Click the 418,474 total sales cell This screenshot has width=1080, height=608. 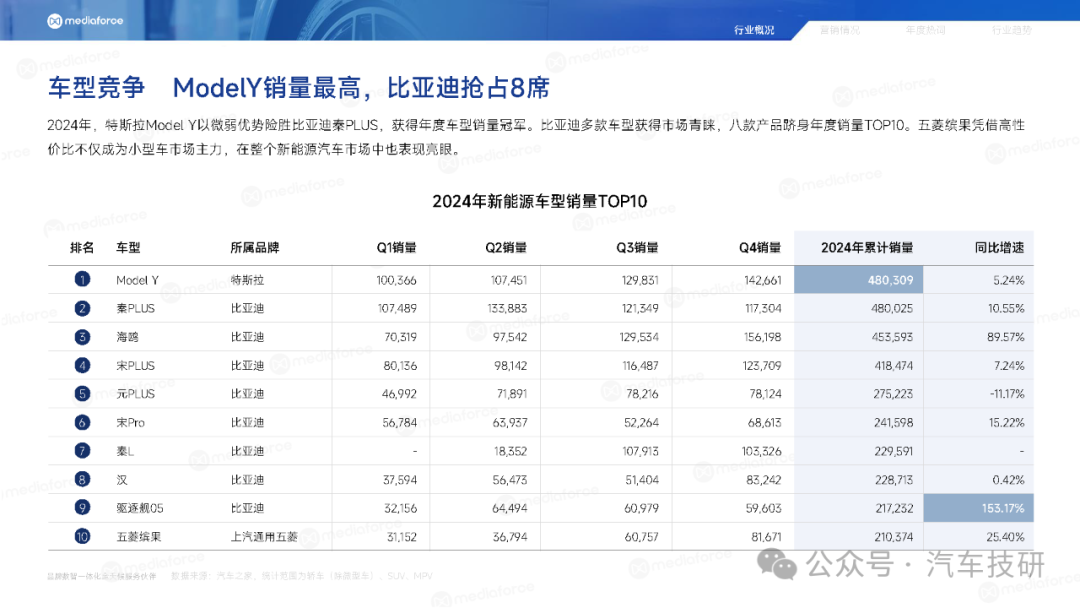coord(893,366)
